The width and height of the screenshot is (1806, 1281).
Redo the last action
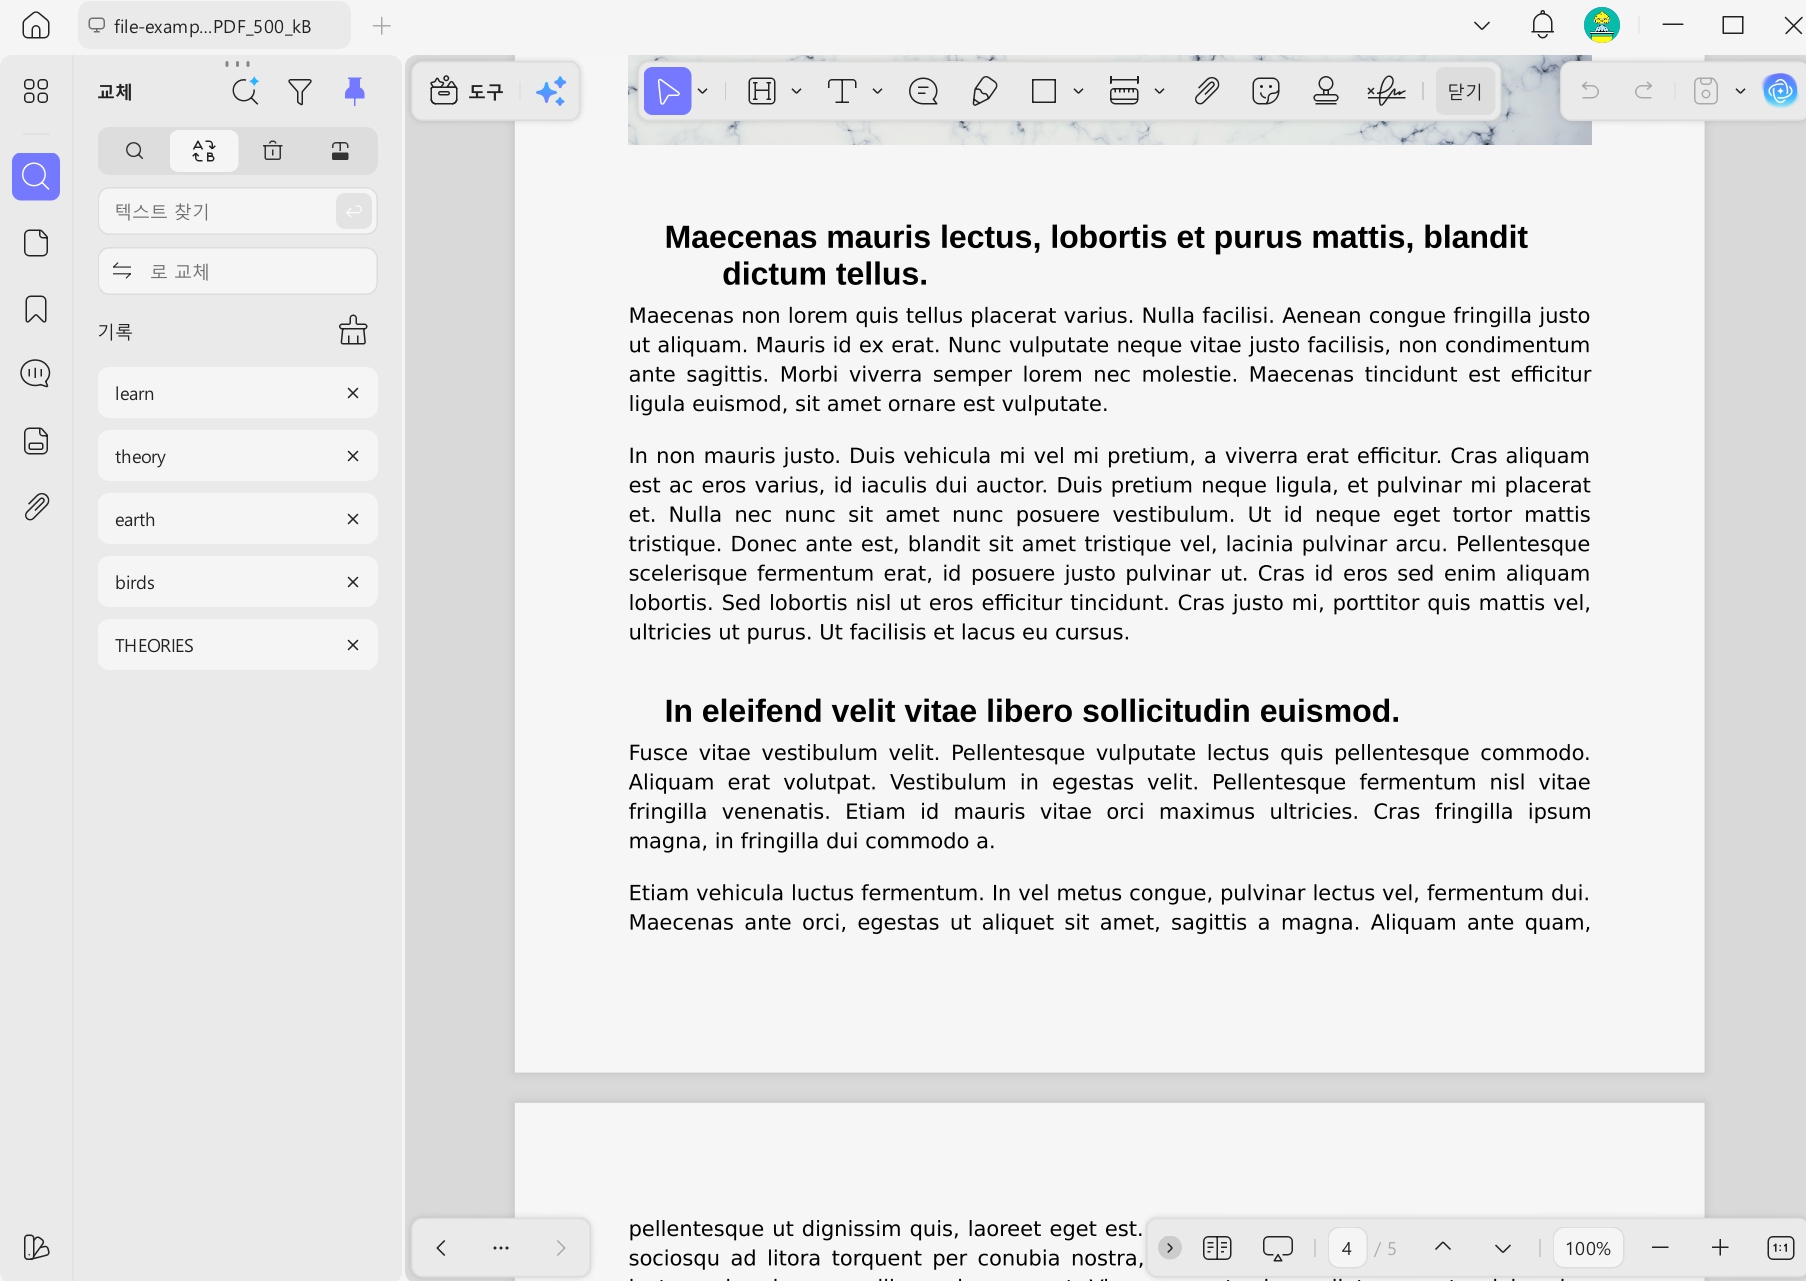pos(1643,92)
